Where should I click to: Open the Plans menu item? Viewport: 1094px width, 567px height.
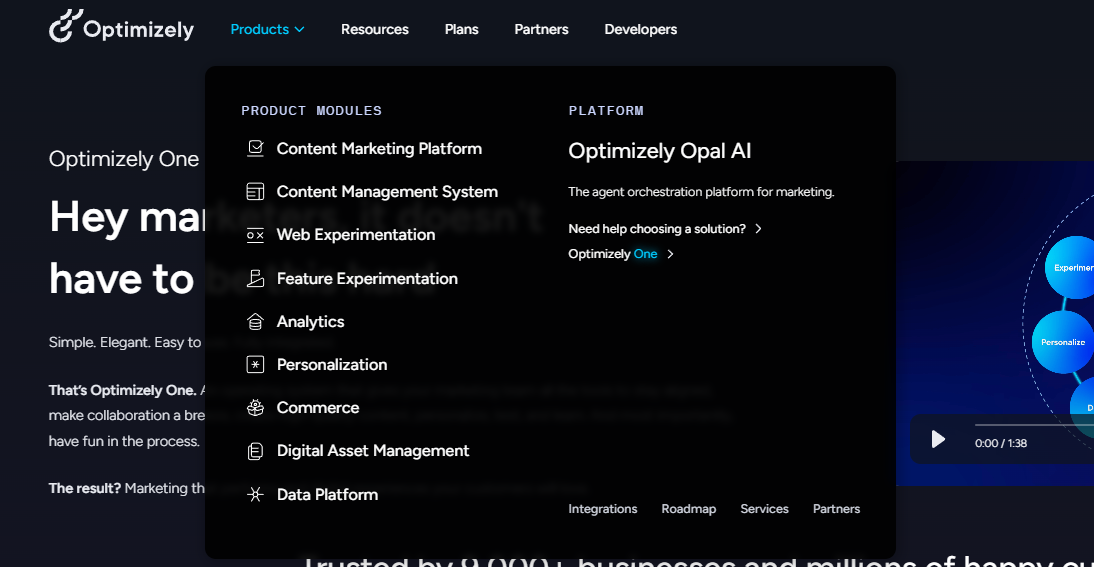click(x=461, y=29)
